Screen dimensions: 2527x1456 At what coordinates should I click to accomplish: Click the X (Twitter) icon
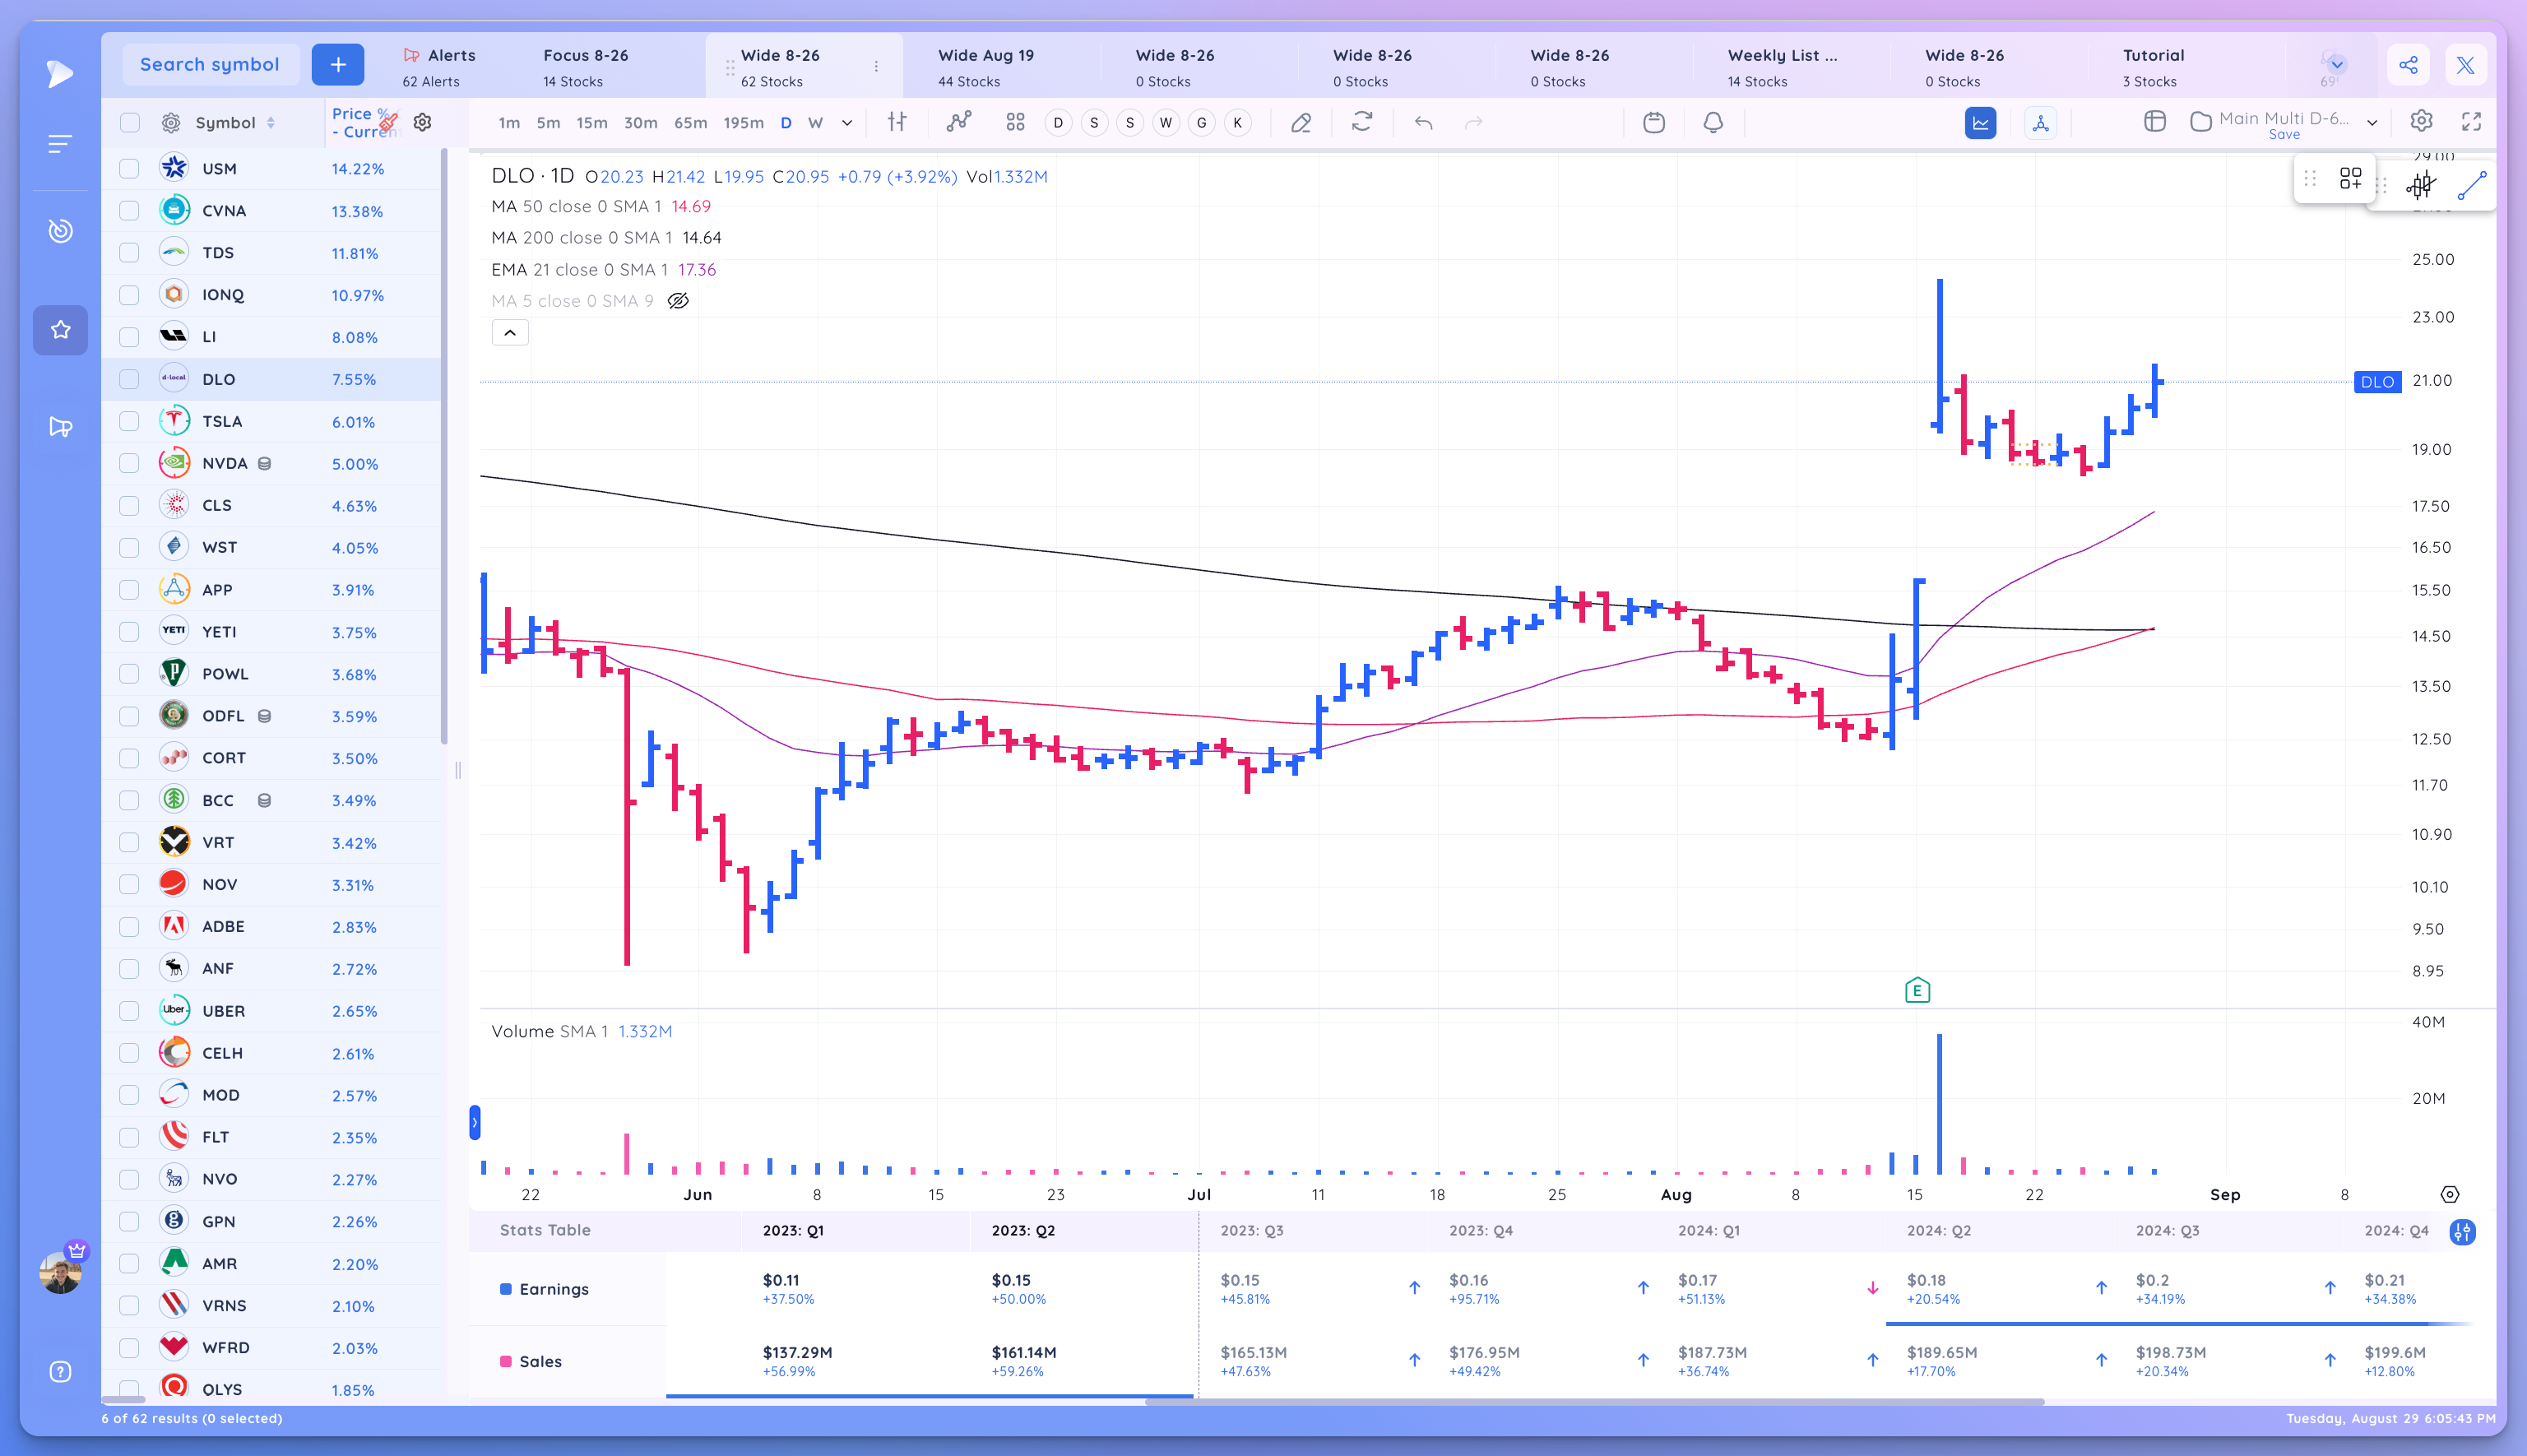2465,65
